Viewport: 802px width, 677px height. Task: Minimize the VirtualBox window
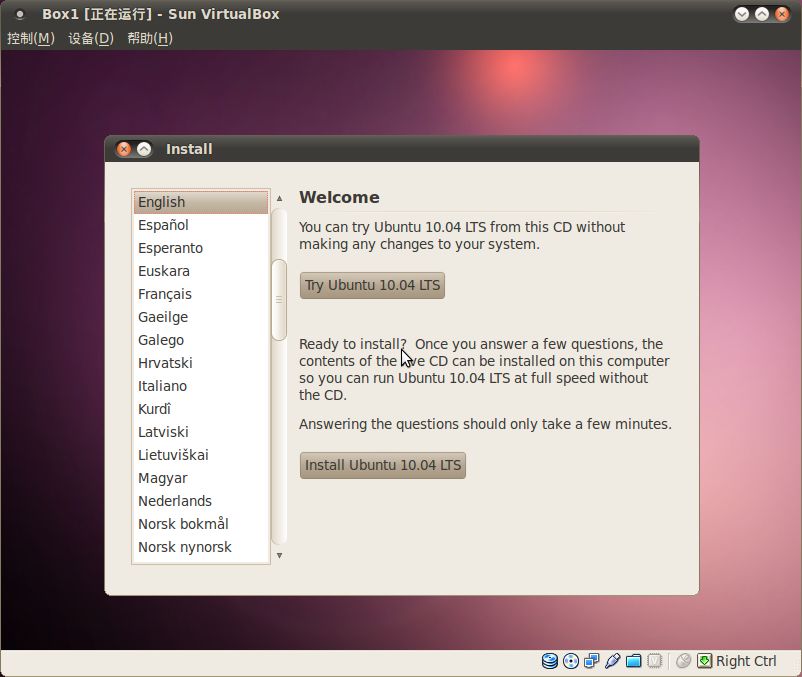tap(742, 14)
